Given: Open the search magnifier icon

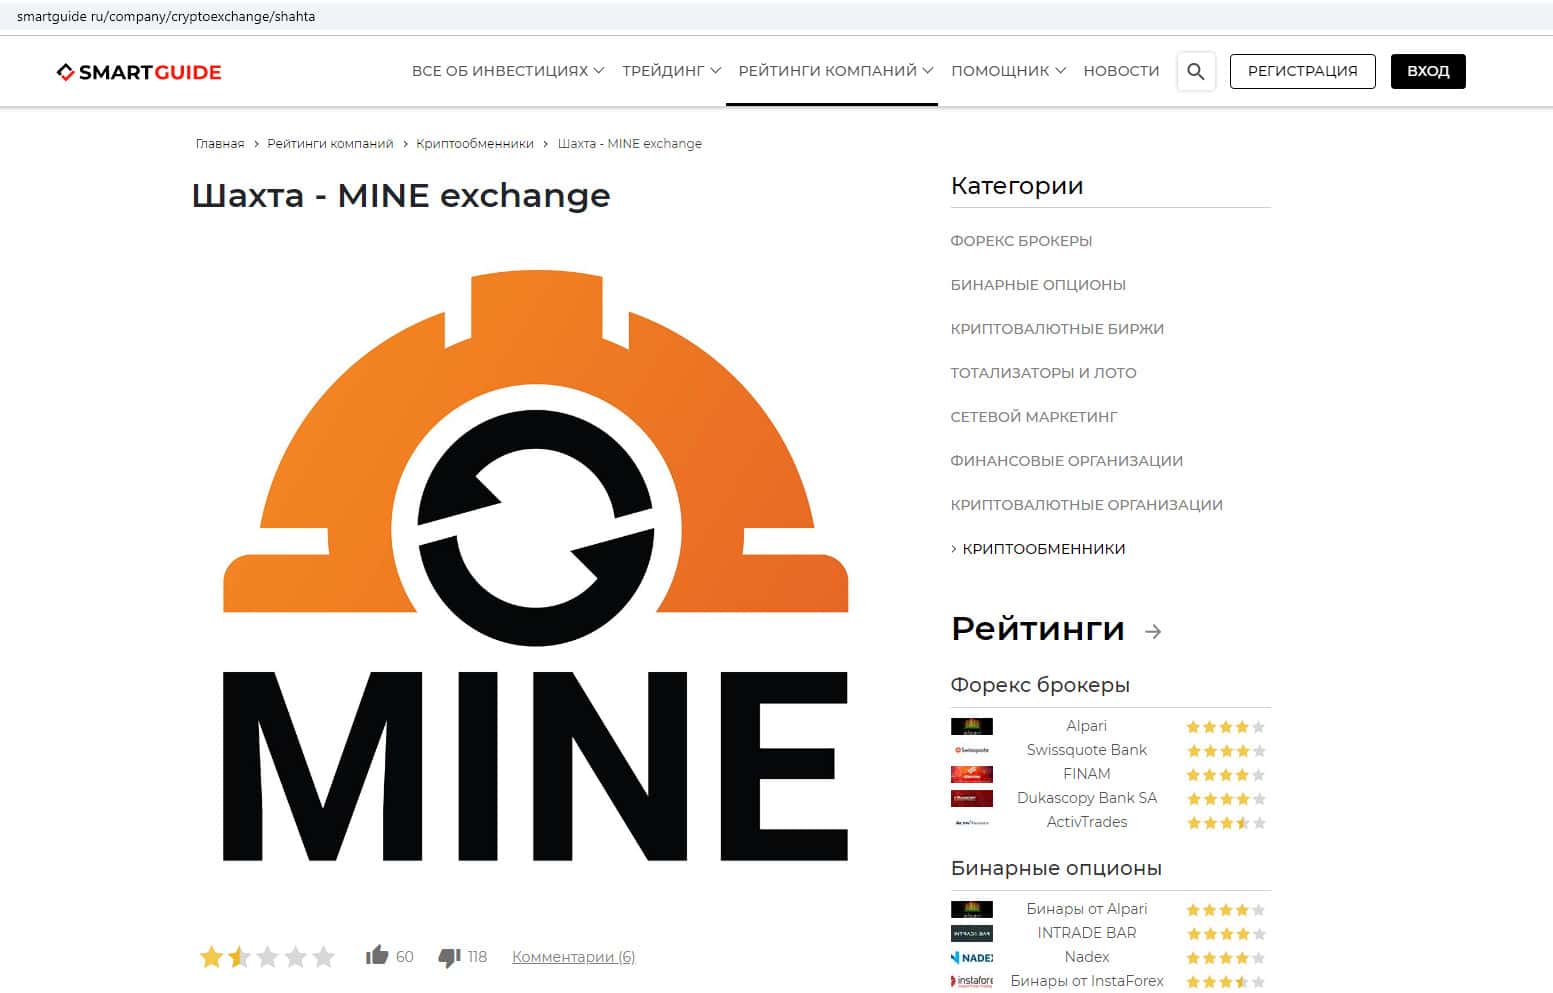Looking at the screenshot, I should (1195, 71).
